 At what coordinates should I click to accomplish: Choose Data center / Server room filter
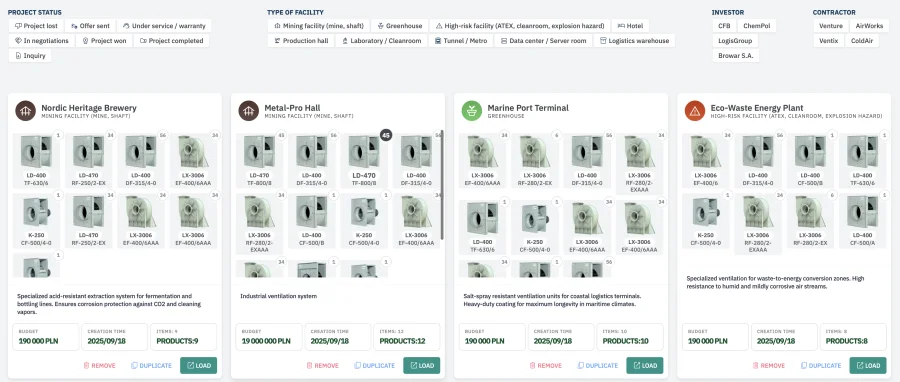[544, 41]
